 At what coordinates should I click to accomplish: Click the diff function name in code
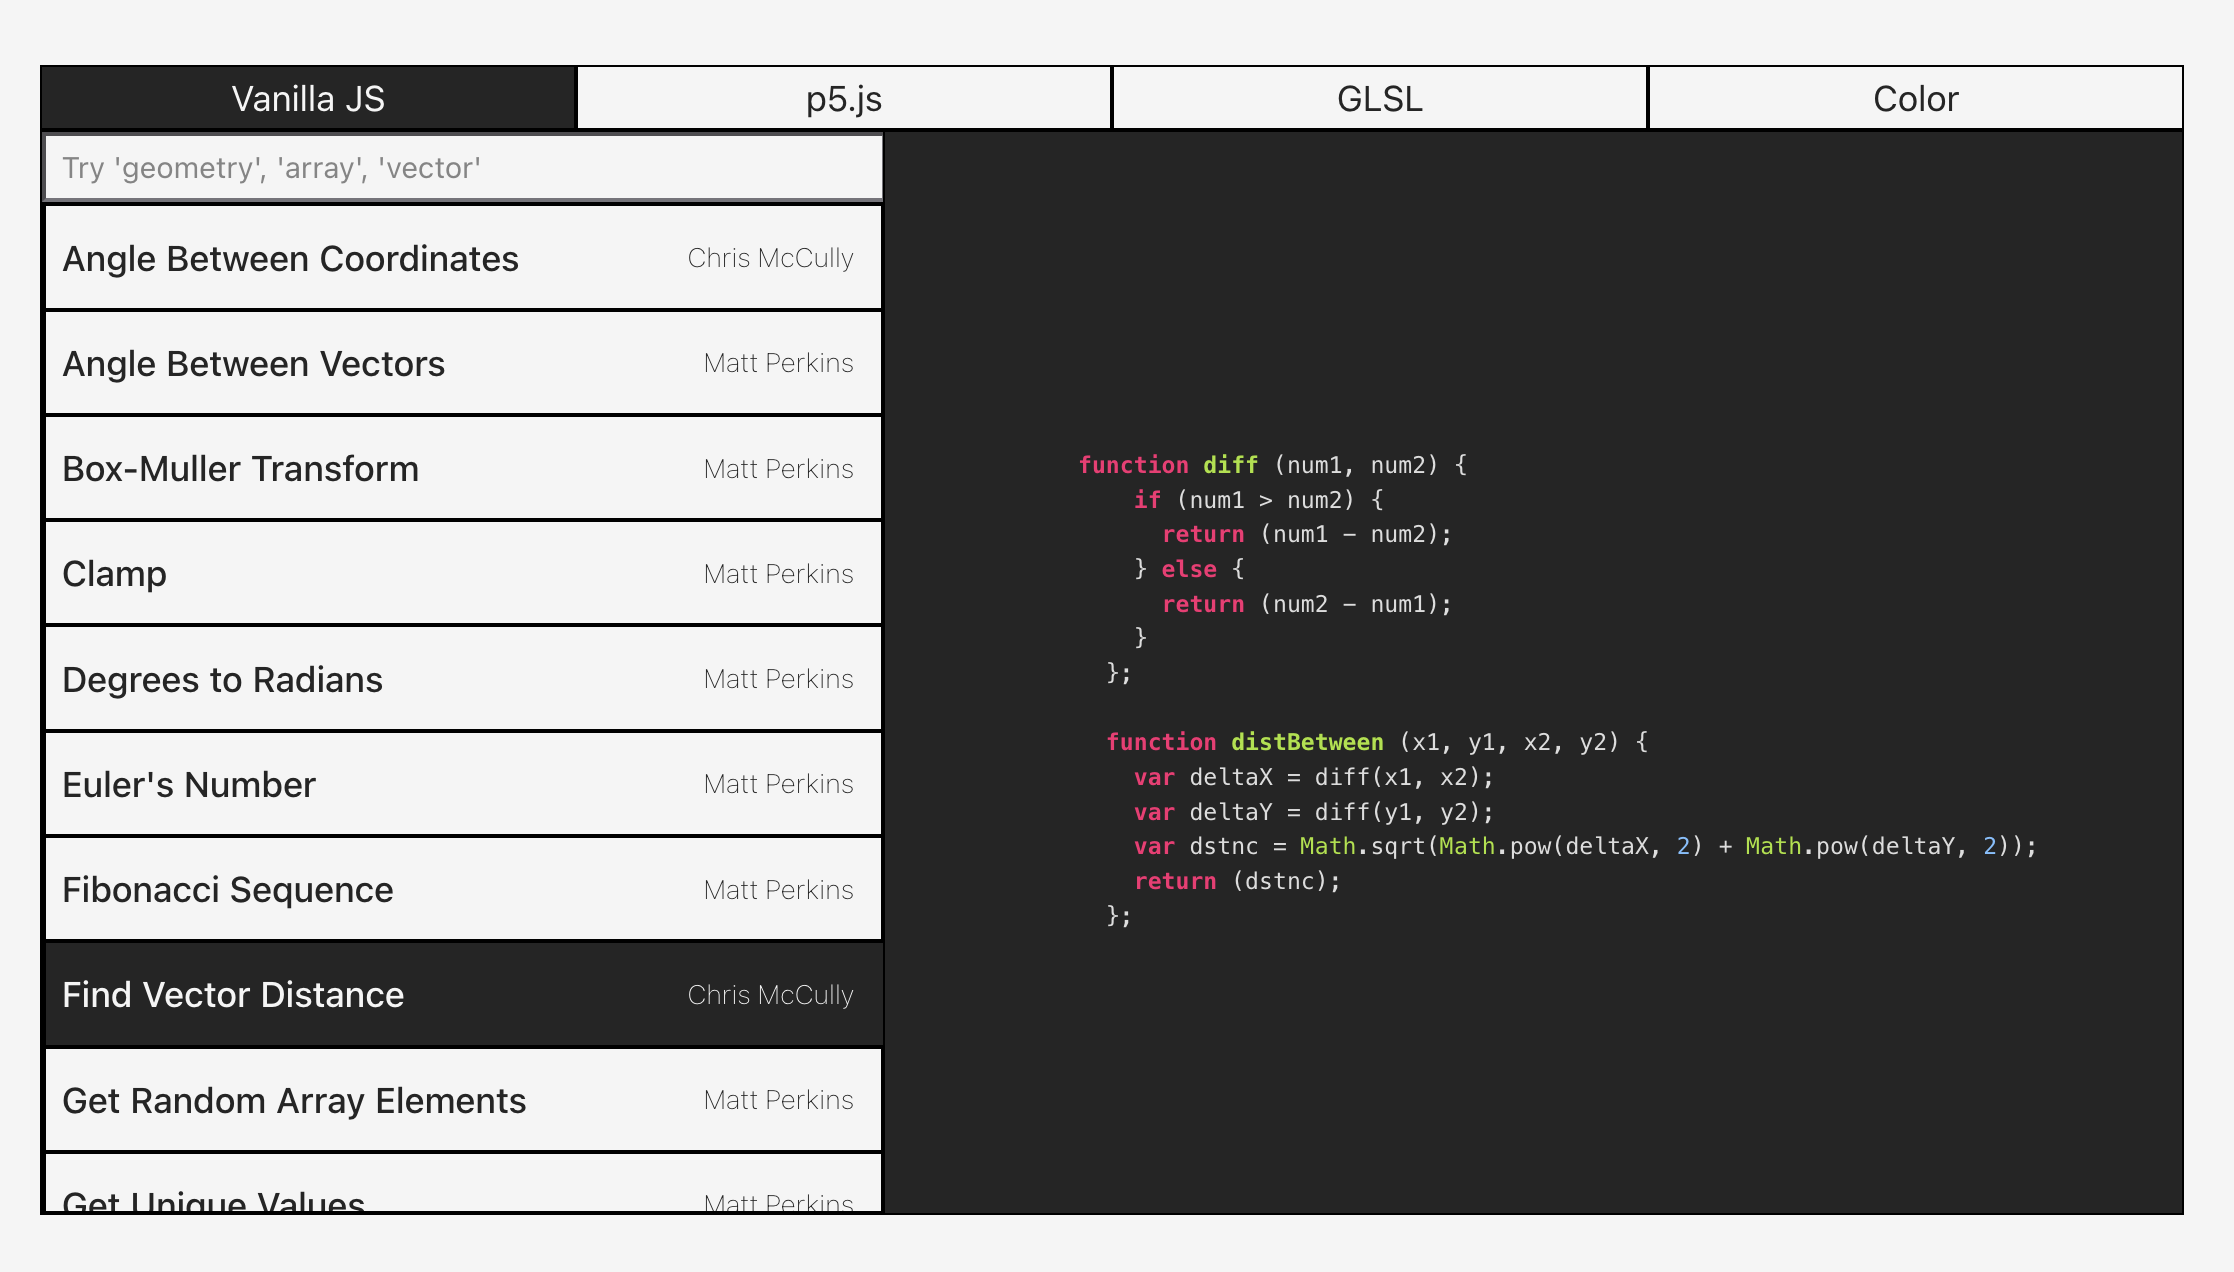point(1230,465)
